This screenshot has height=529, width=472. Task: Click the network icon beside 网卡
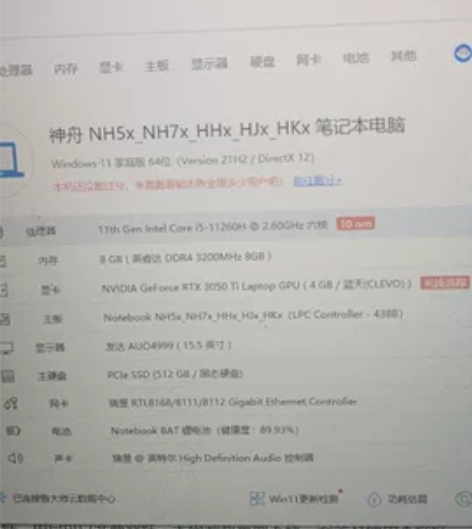tap(11, 403)
